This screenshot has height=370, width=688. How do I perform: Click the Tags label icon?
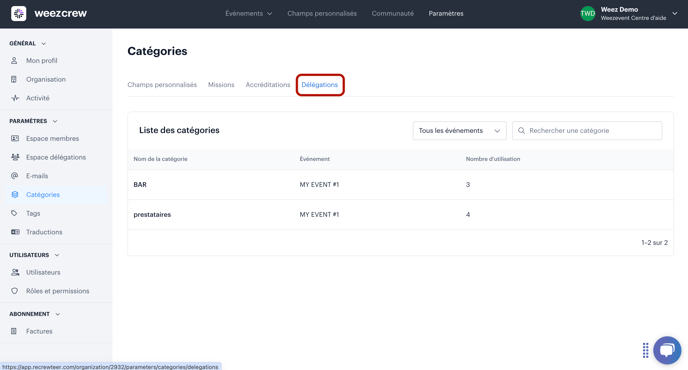click(14, 213)
